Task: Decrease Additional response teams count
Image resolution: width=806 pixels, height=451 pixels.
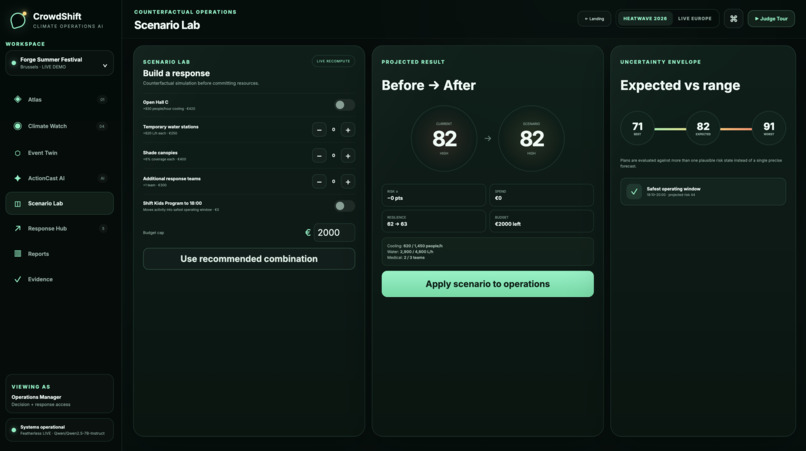Action: 319,182
